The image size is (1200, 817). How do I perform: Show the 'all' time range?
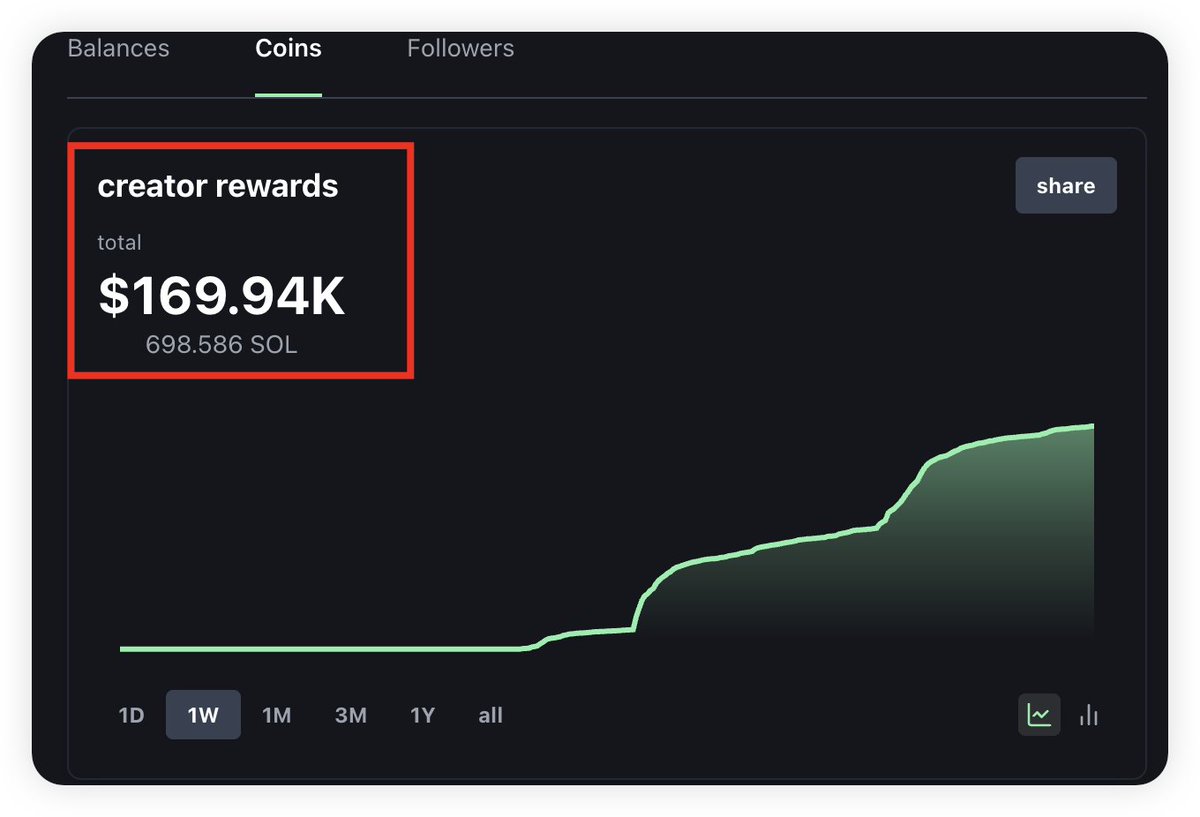(x=490, y=715)
